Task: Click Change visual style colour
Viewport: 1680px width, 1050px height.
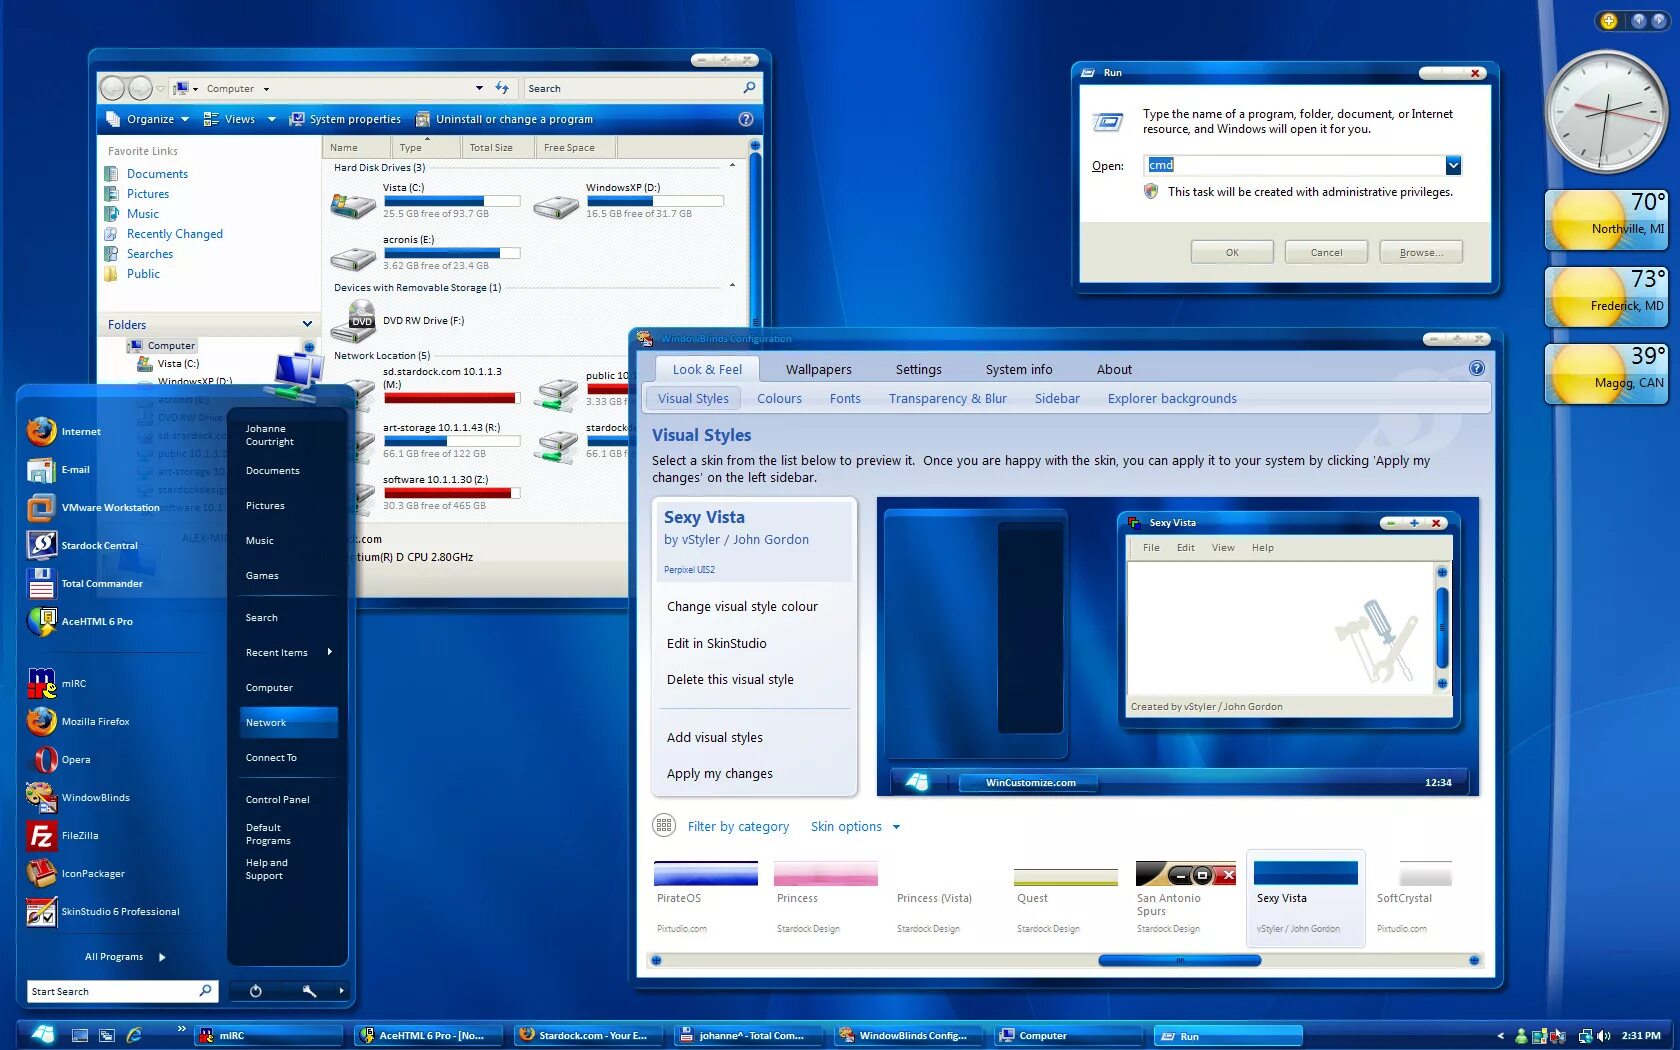Action: click(x=742, y=607)
